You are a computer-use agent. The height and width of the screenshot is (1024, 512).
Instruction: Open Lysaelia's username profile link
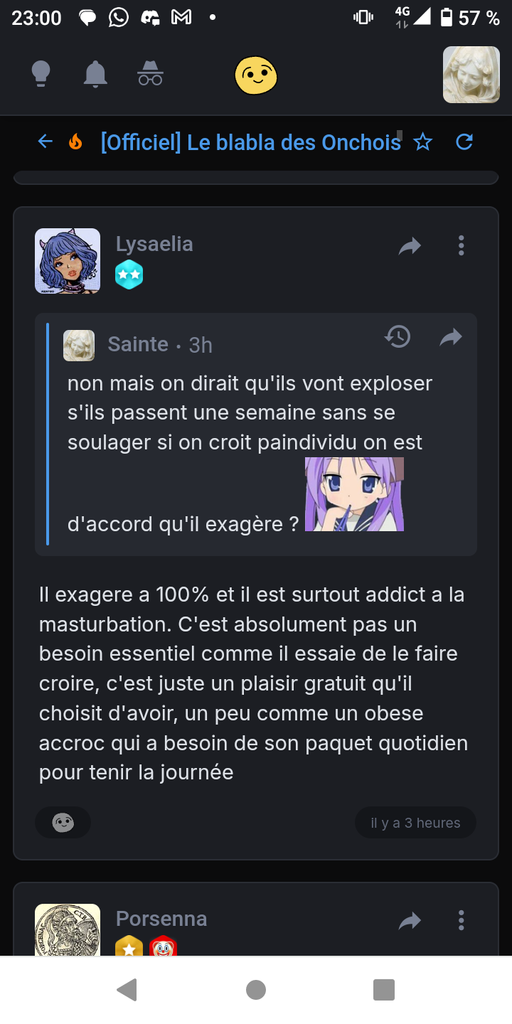[154, 244]
